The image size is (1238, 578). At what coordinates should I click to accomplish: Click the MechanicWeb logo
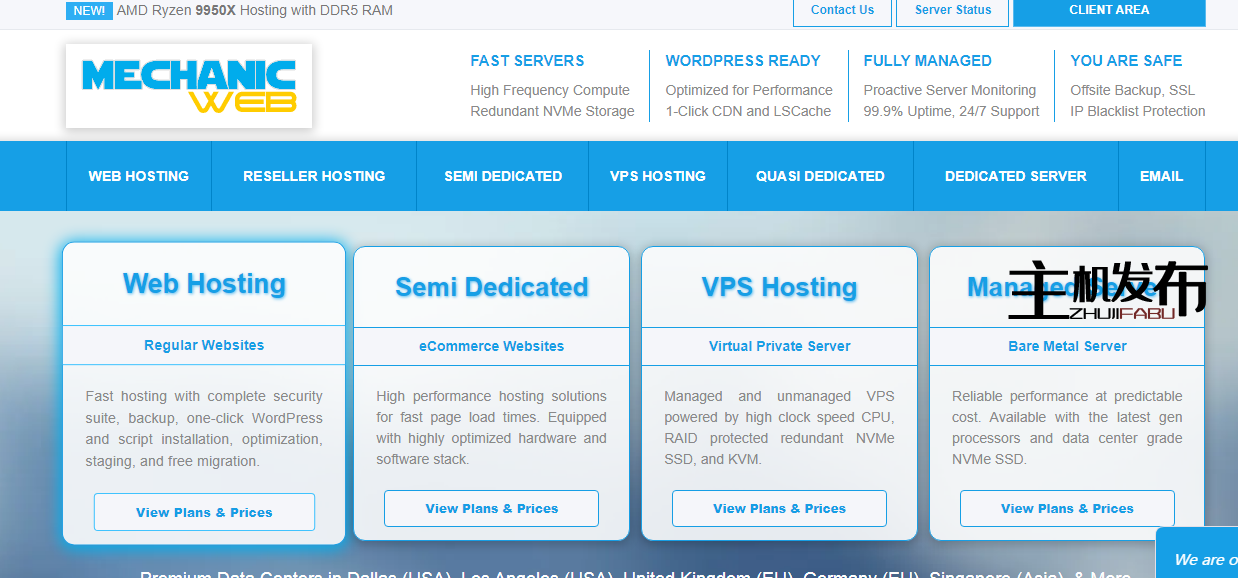coord(188,86)
